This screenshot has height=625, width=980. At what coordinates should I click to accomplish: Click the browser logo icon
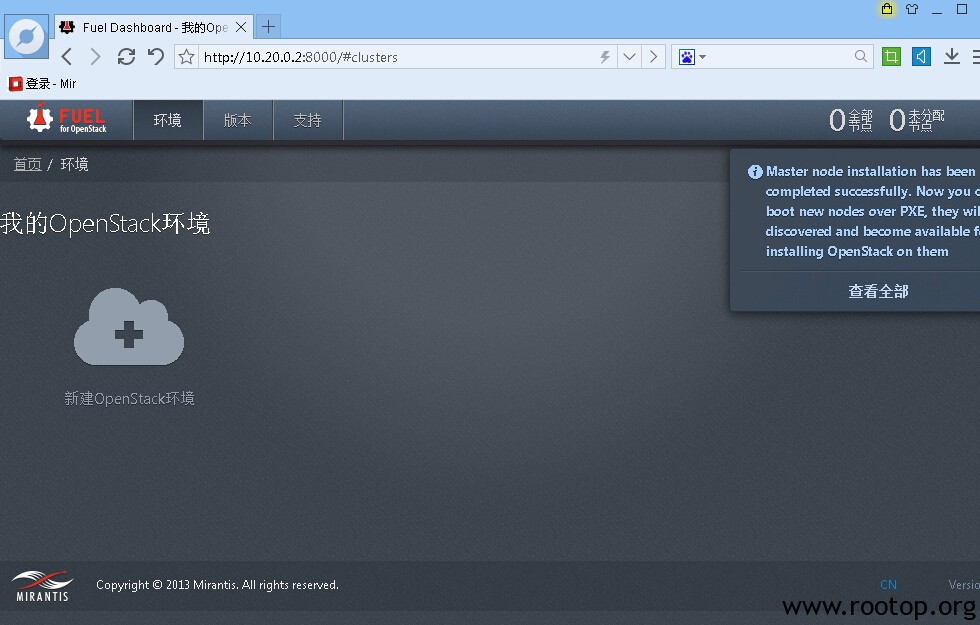click(x=26, y=36)
